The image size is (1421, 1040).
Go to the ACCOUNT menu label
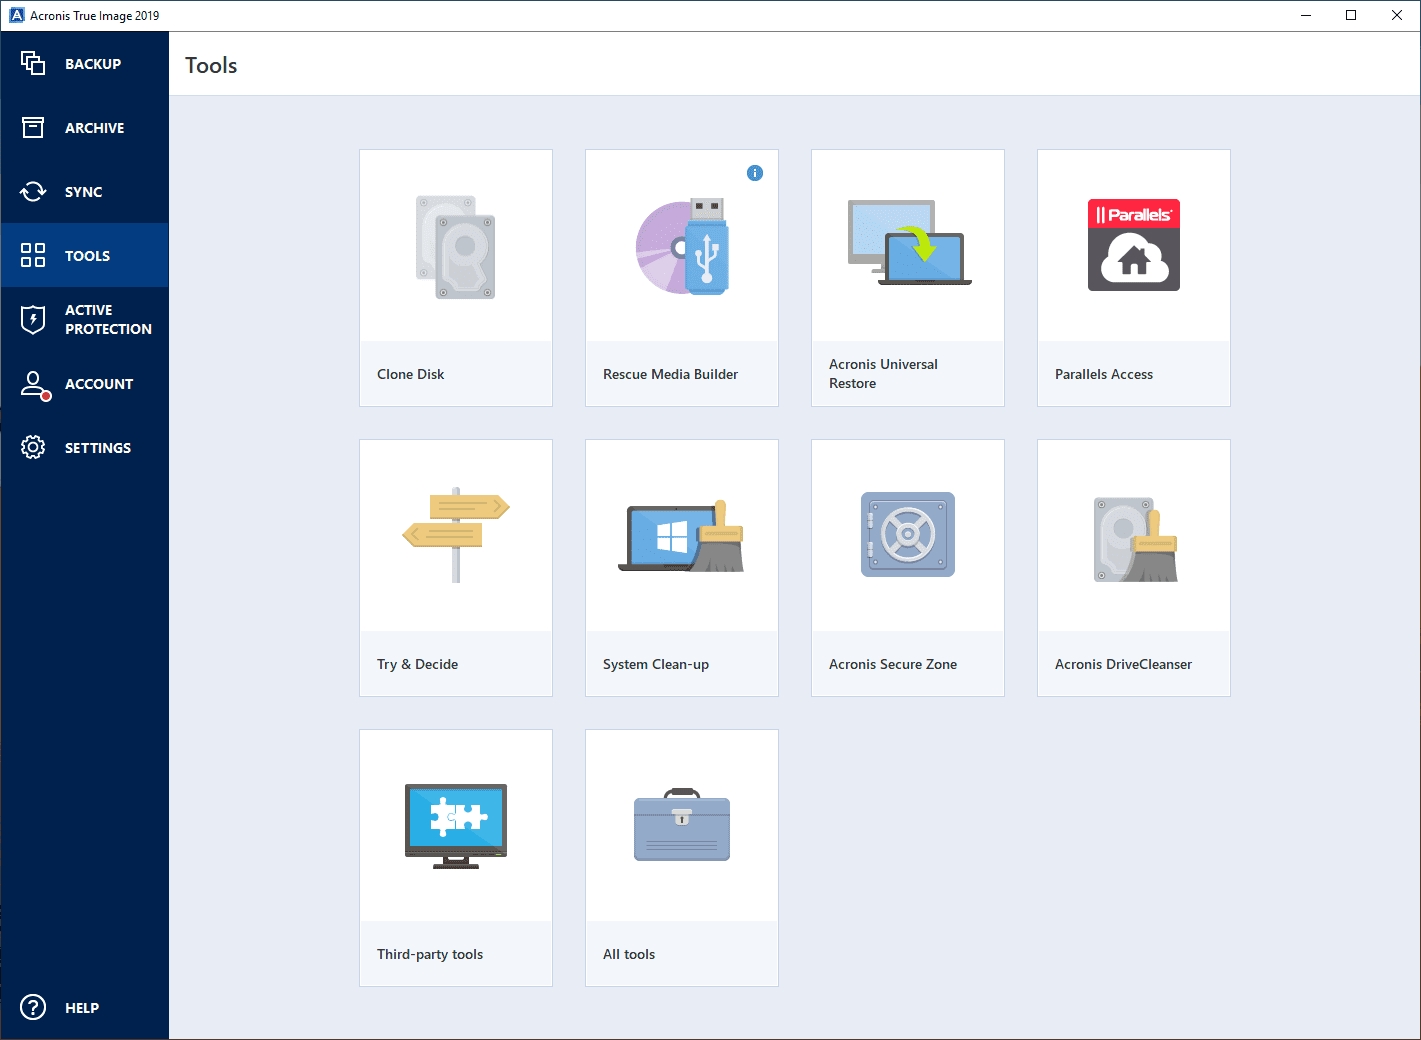(99, 384)
